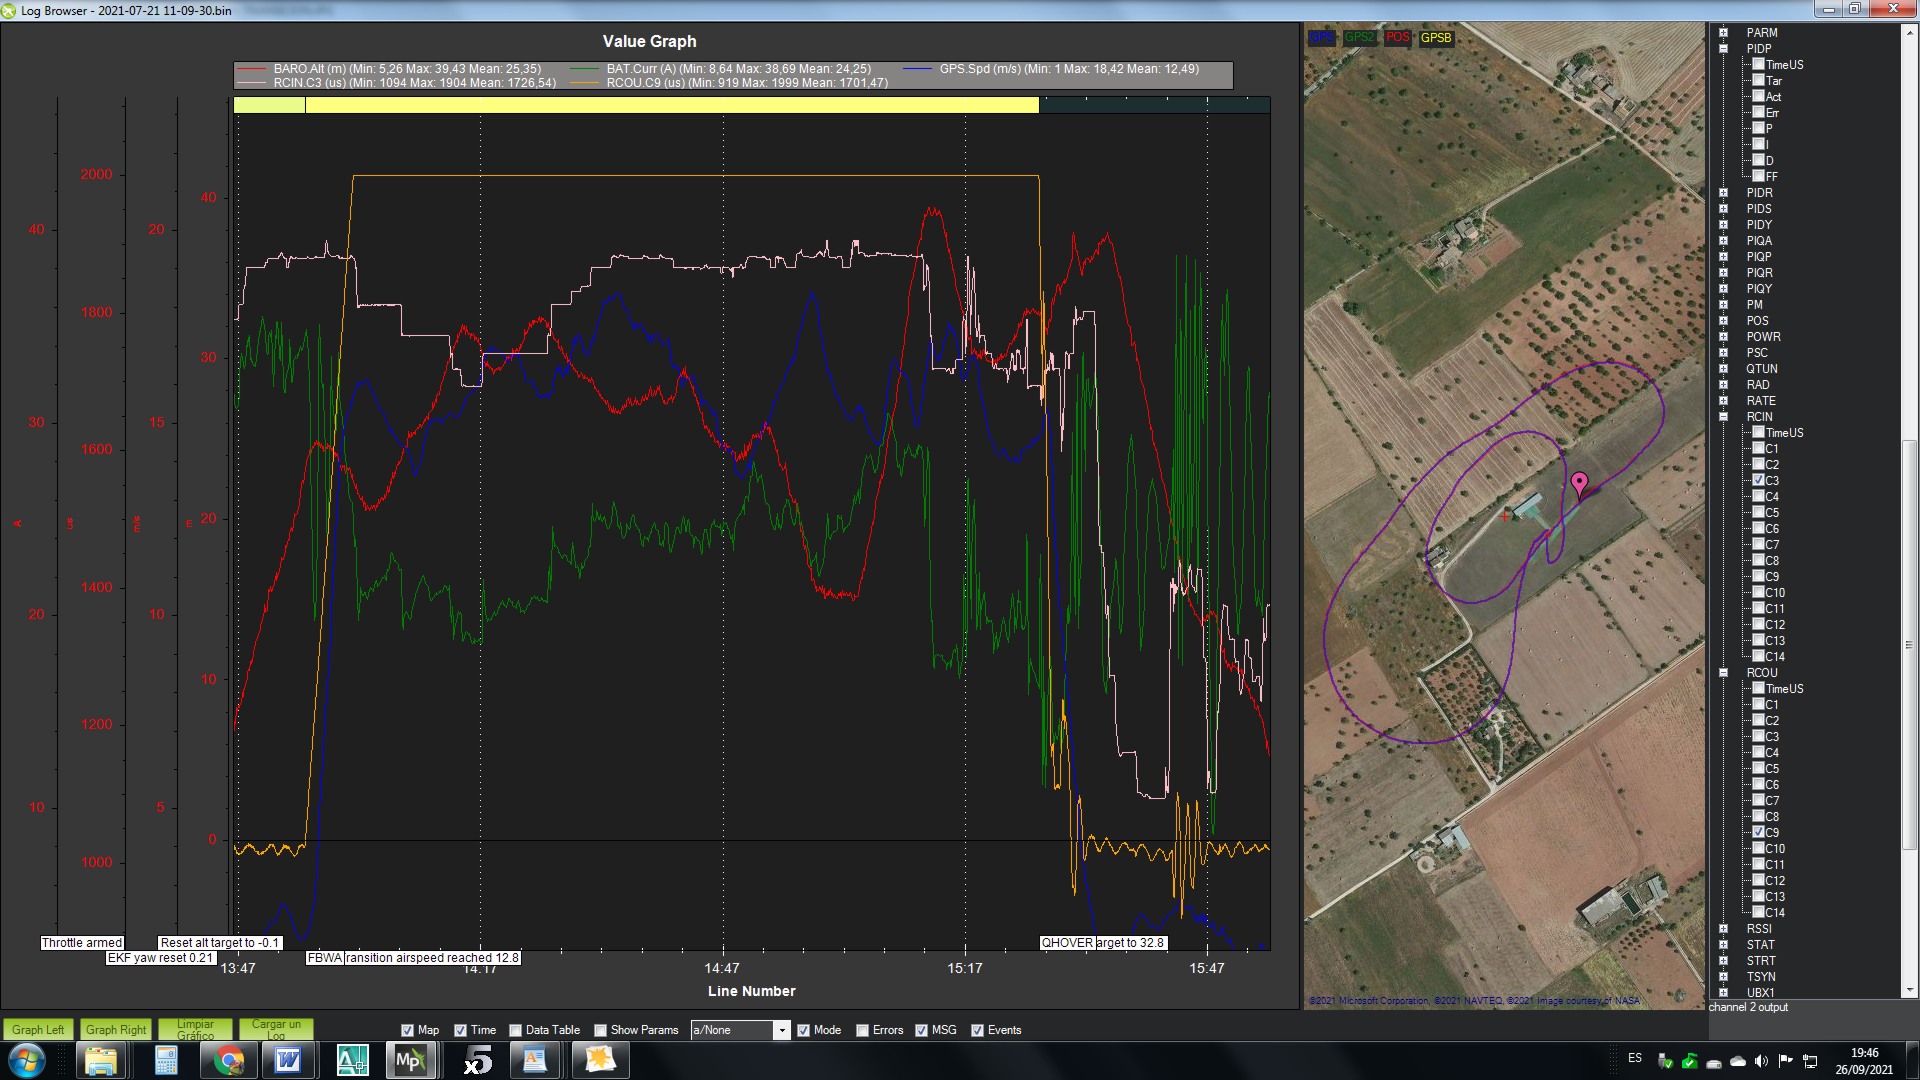Click the Windows Start orb

tap(27, 1060)
